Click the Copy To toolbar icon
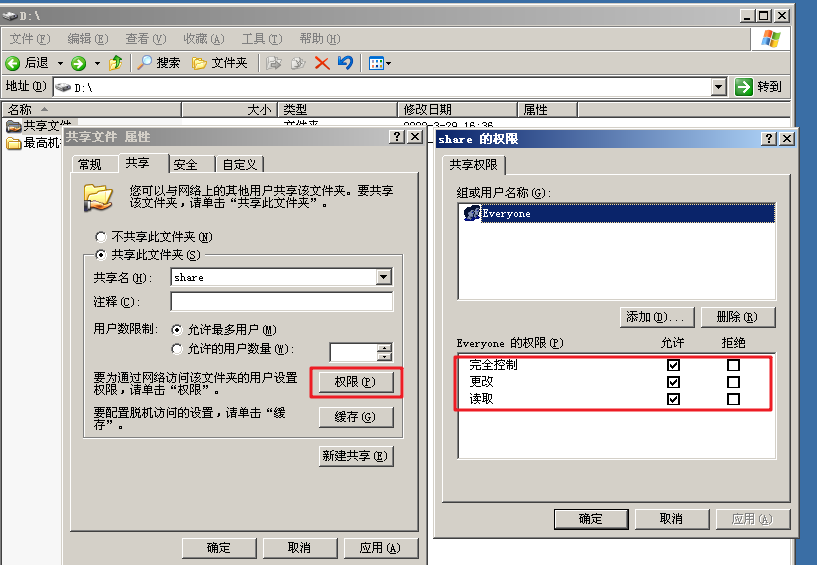 pyautogui.click(x=298, y=64)
